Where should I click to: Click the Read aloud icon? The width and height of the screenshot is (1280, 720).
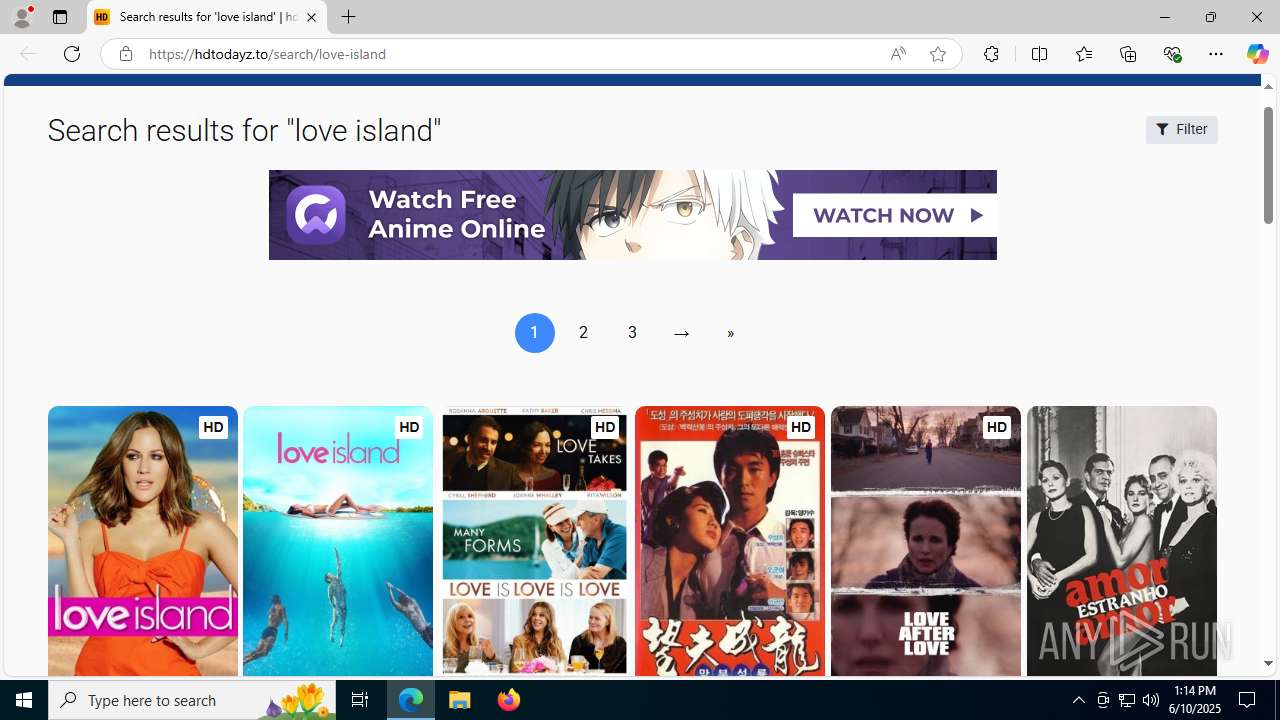(x=897, y=54)
